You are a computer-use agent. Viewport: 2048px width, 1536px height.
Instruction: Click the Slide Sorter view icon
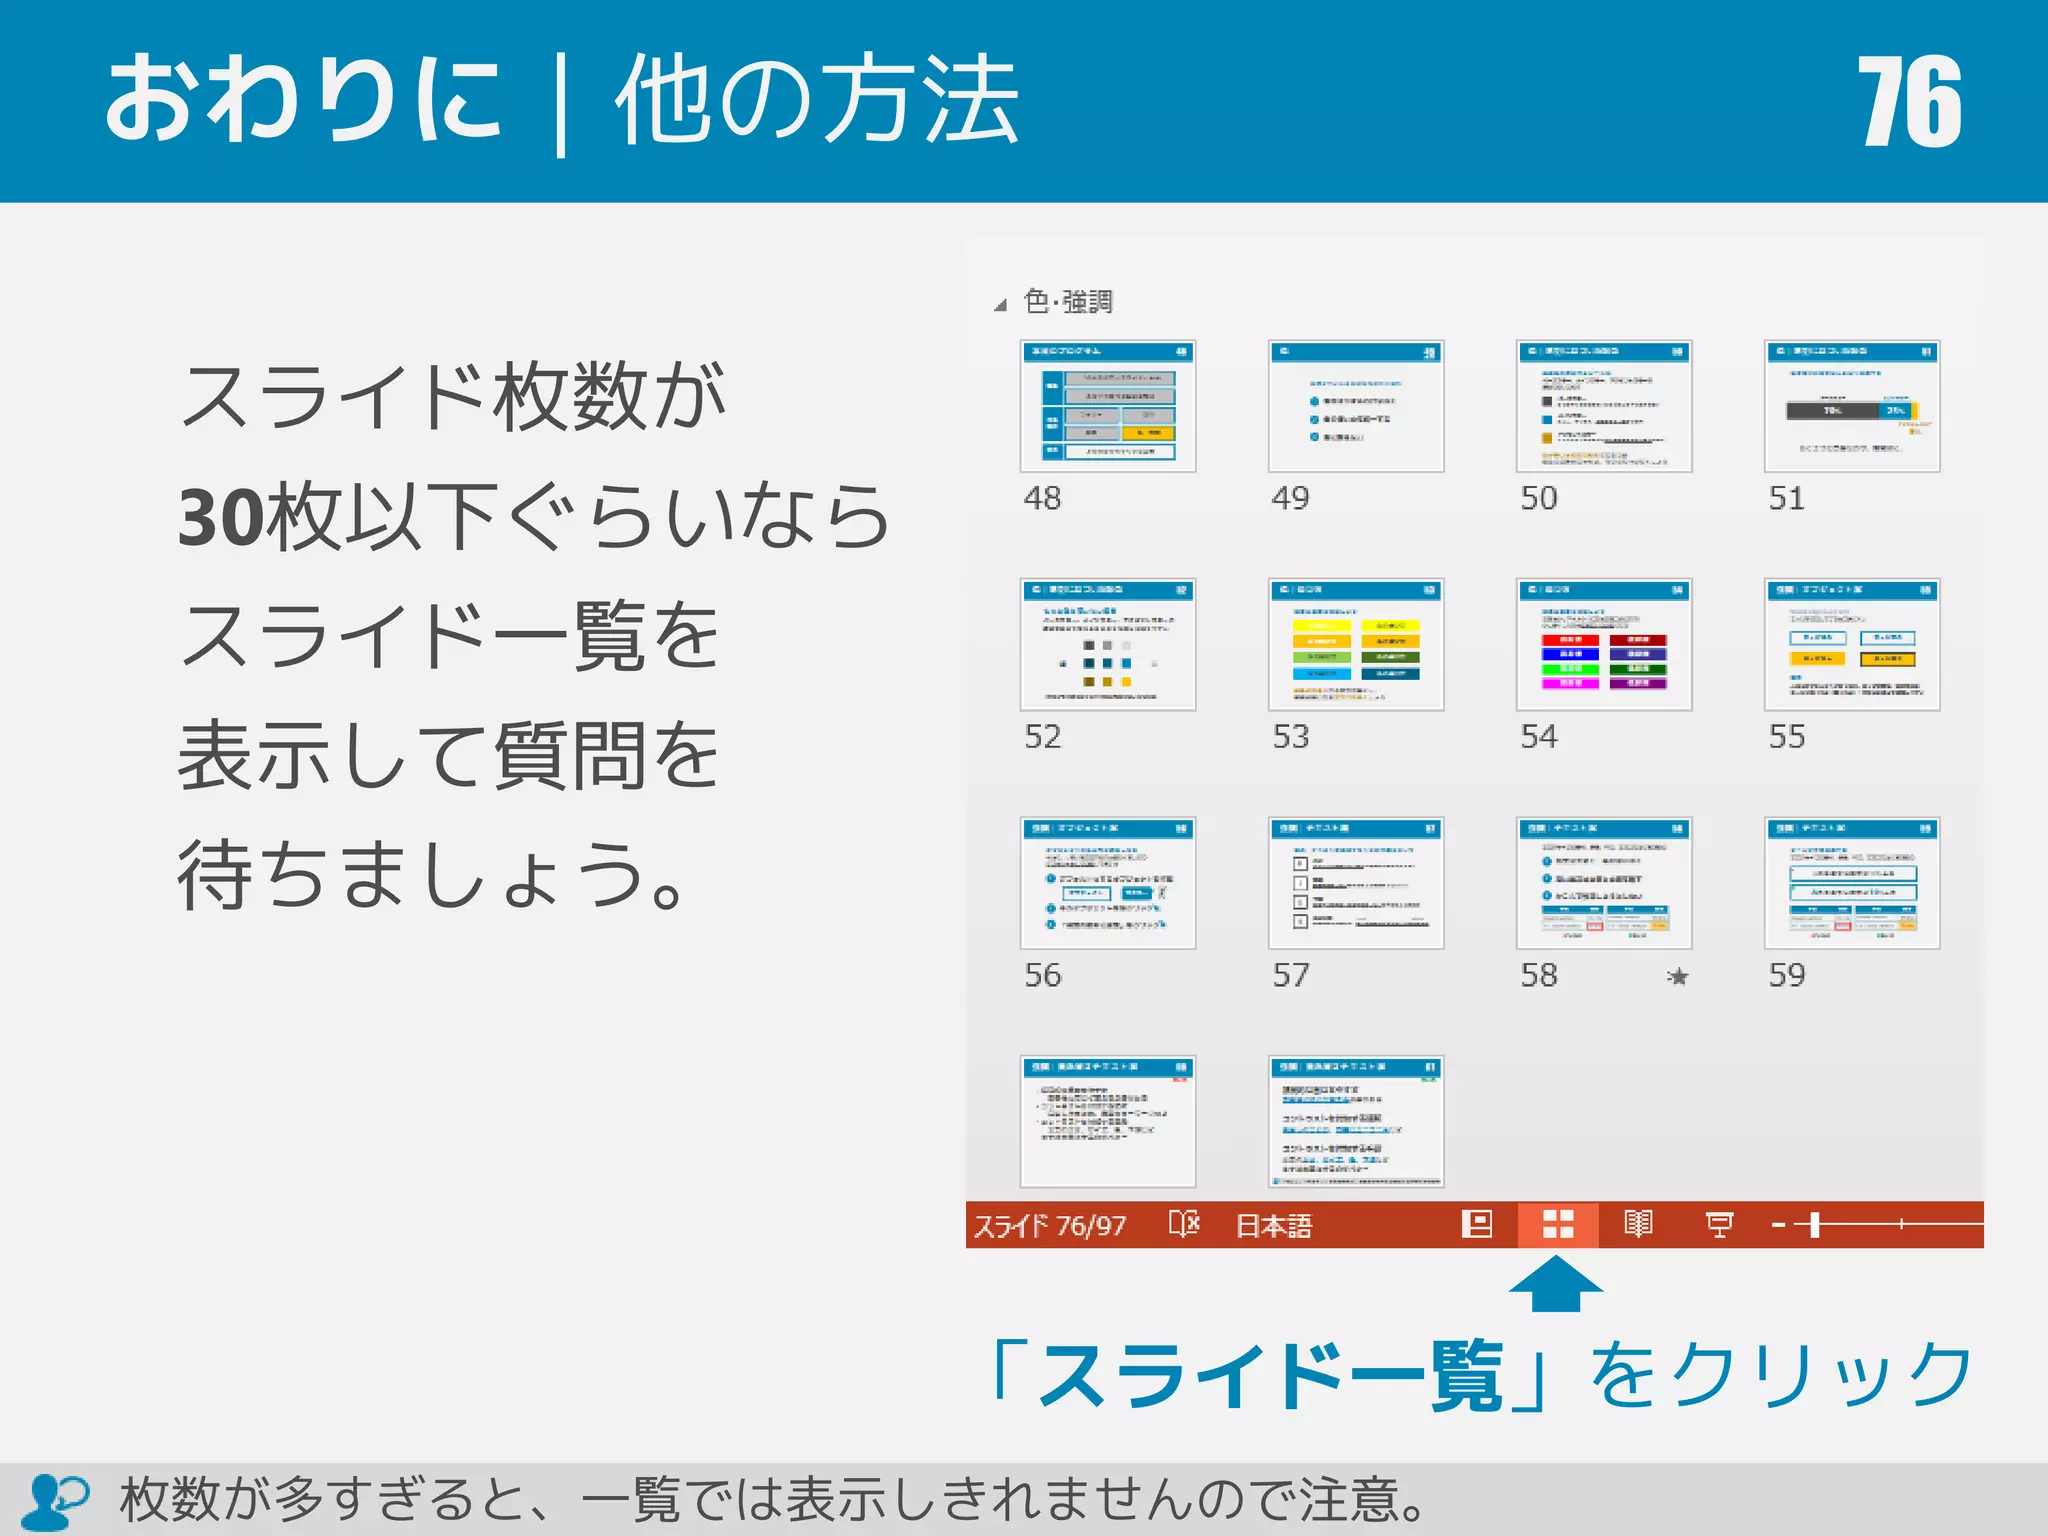[1557, 1224]
